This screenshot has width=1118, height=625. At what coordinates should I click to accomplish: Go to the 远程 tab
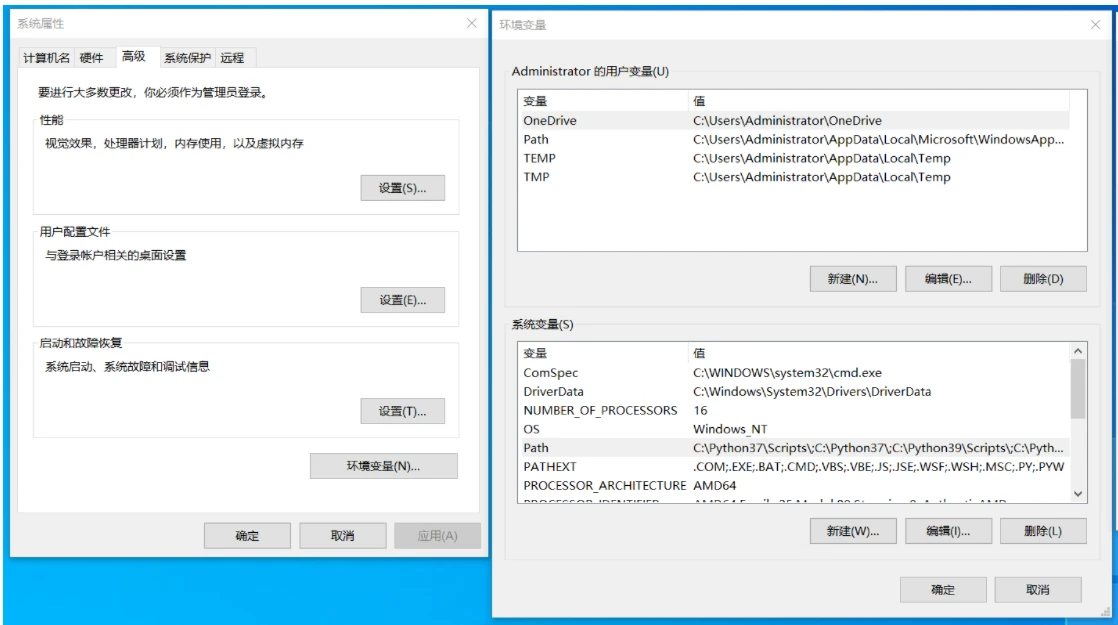(233, 58)
